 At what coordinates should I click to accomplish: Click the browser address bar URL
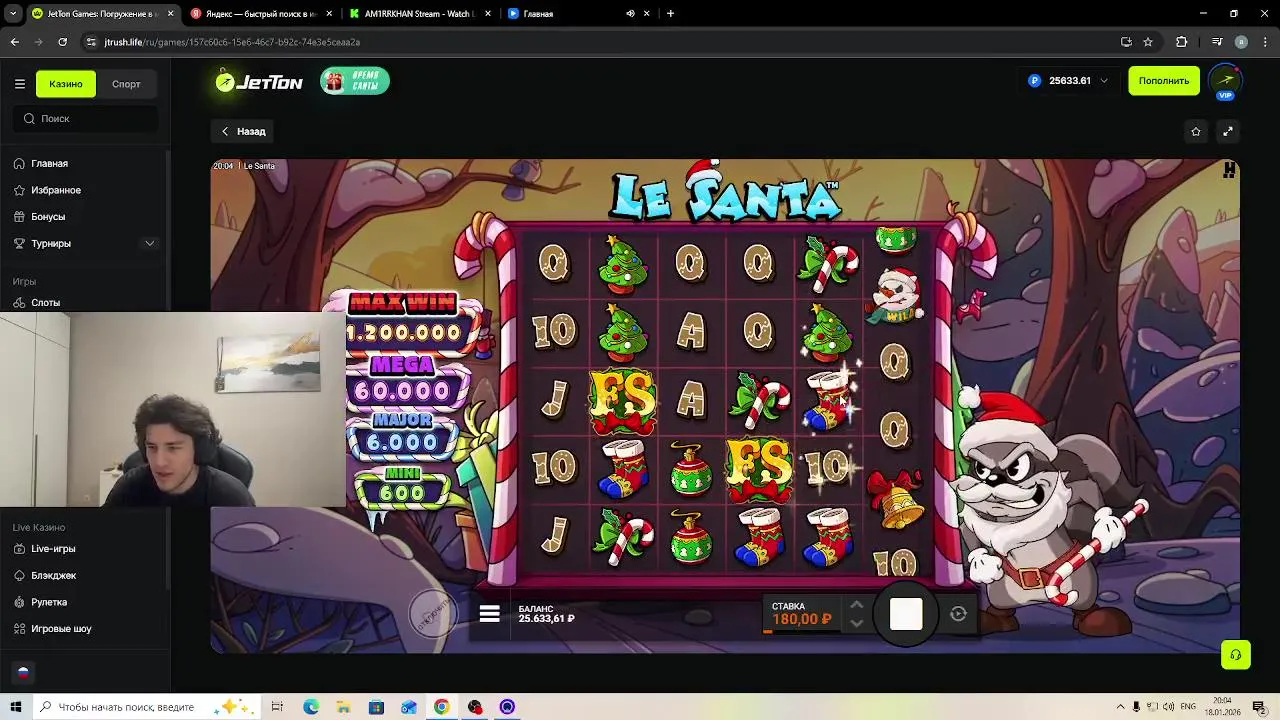tap(232, 42)
